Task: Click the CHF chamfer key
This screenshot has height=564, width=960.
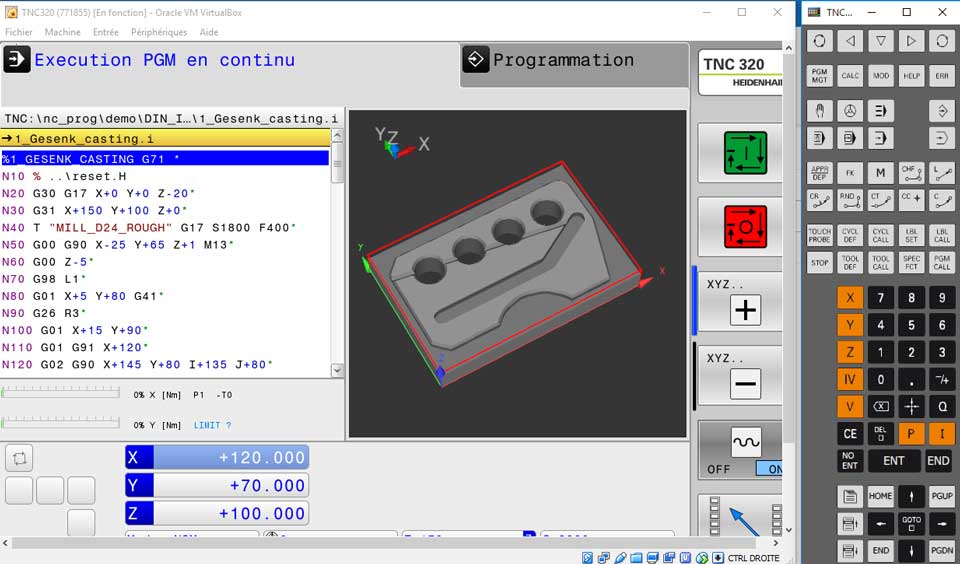Action: pyautogui.click(x=911, y=173)
